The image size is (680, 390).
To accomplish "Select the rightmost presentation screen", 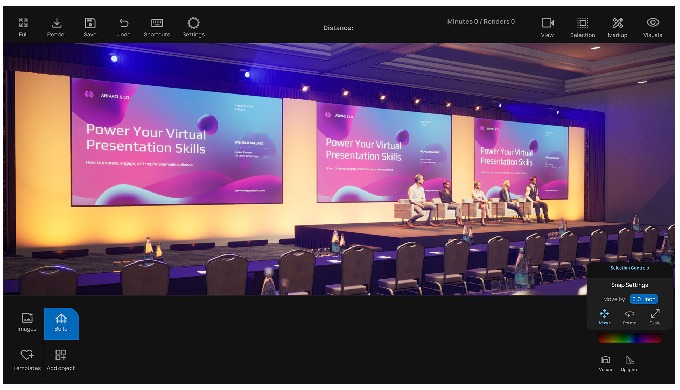I will pyautogui.click(x=520, y=158).
